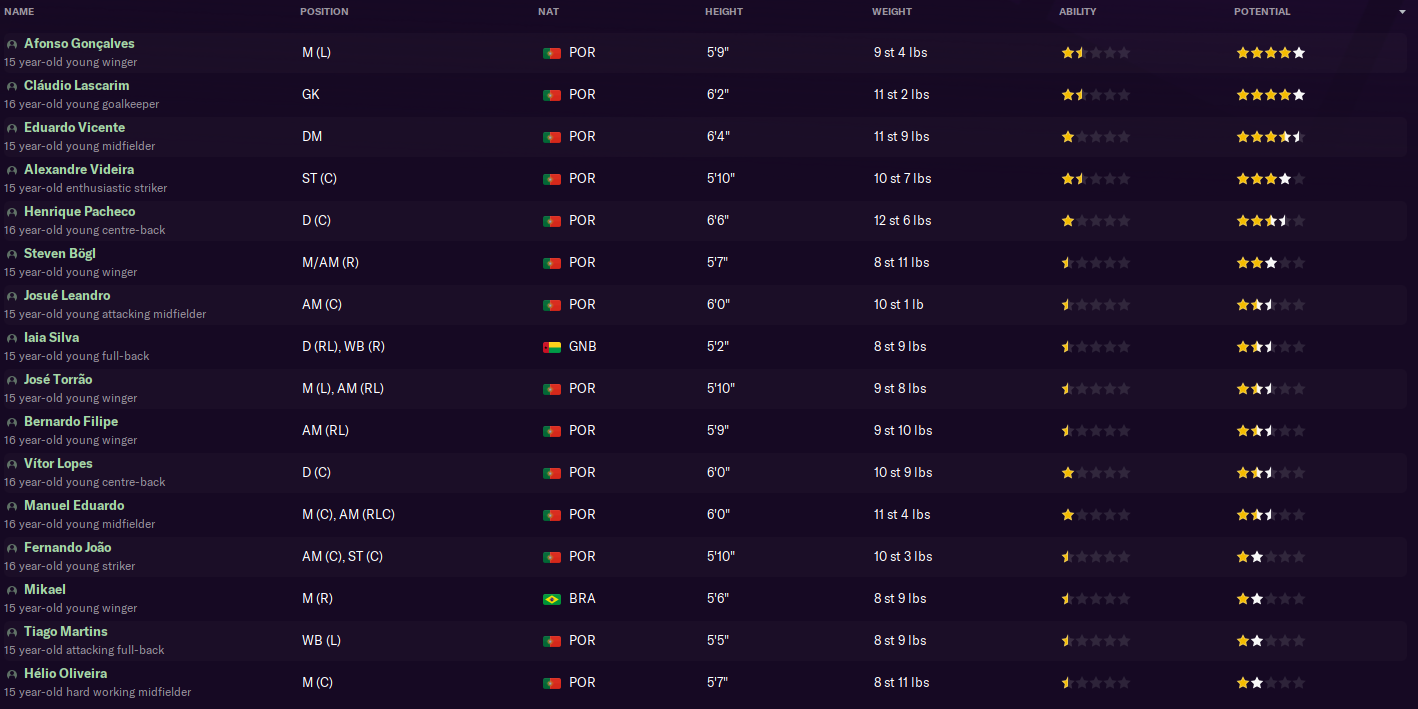Click the person icon next to Cláudio Lascarim
This screenshot has width=1418, height=709.
pos(12,87)
